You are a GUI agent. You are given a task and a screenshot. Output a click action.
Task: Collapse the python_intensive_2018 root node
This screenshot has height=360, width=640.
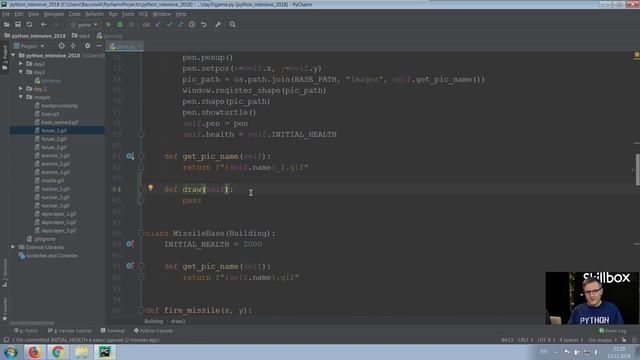[x=13, y=55]
